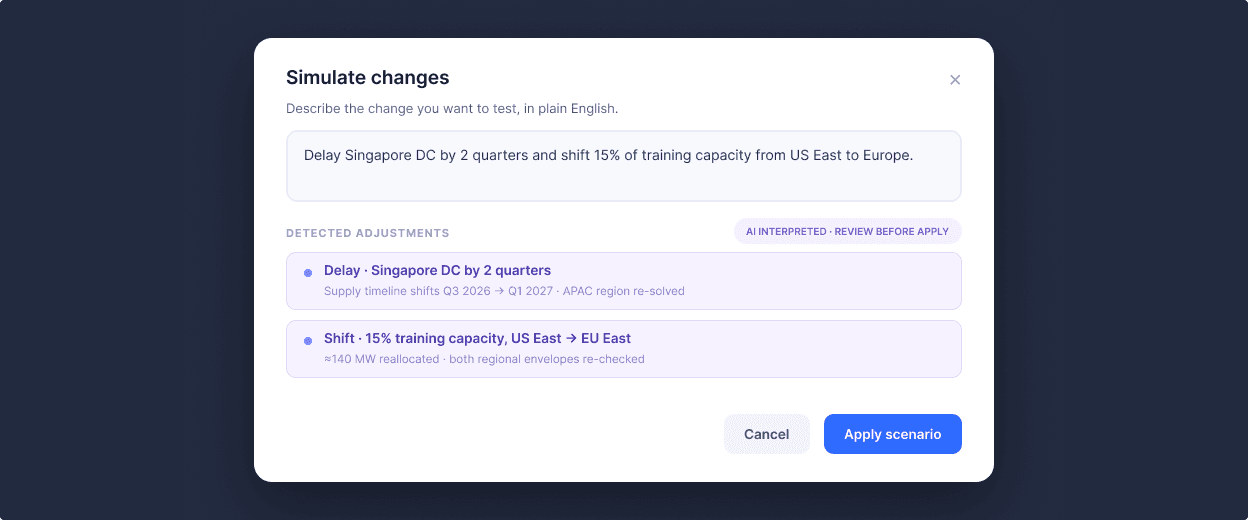Apply scenario to run the simulation
Screen dimensions: 1248x520
pyautogui.click(x=893, y=434)
